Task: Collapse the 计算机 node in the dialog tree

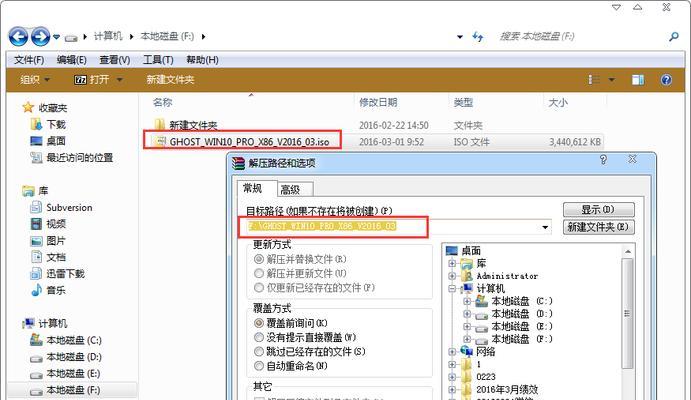Action: (452, 289)
